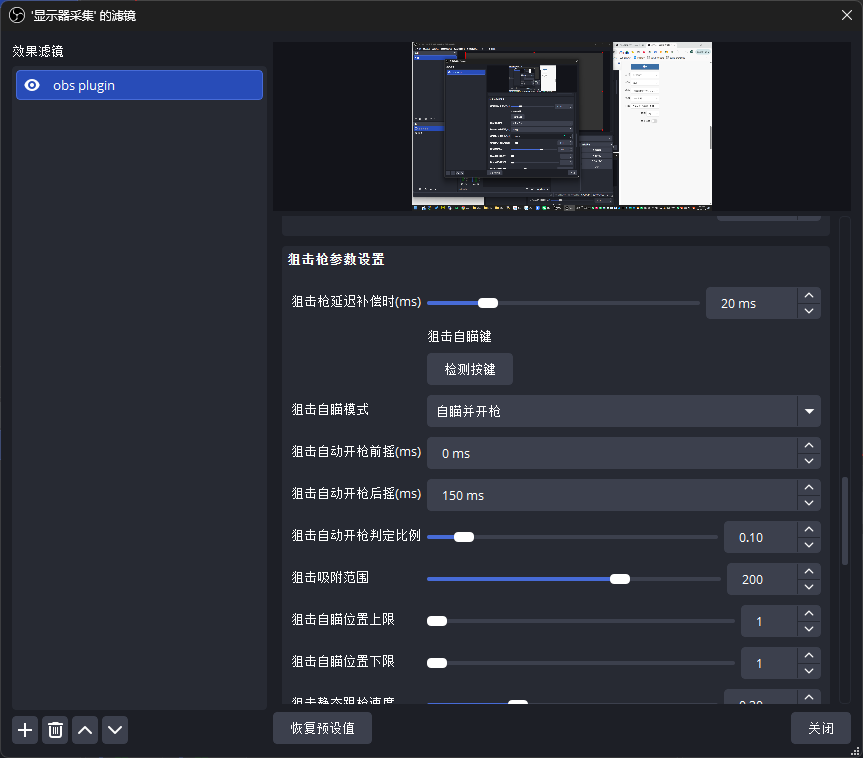Click the display capture preview thumbnail
This screenshot has height=758, width=863.
pyautogui.click(x=562, y=126)
